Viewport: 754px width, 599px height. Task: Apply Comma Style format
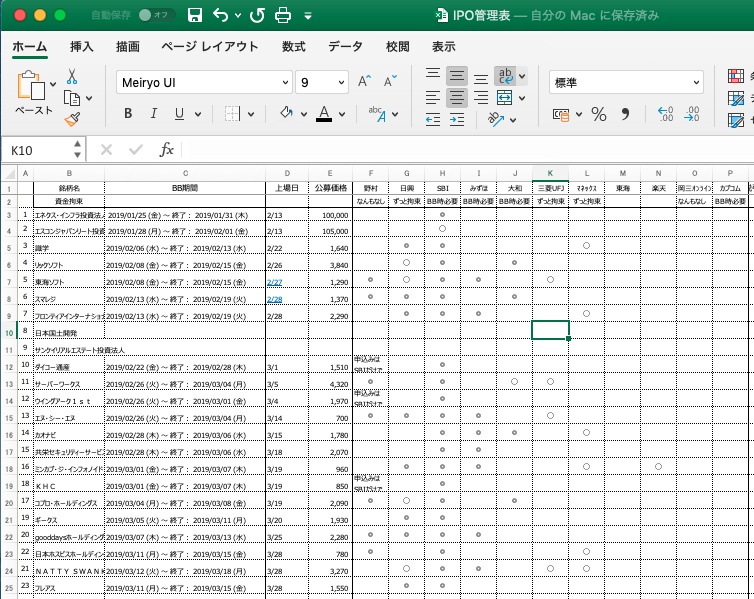[625, 114]
